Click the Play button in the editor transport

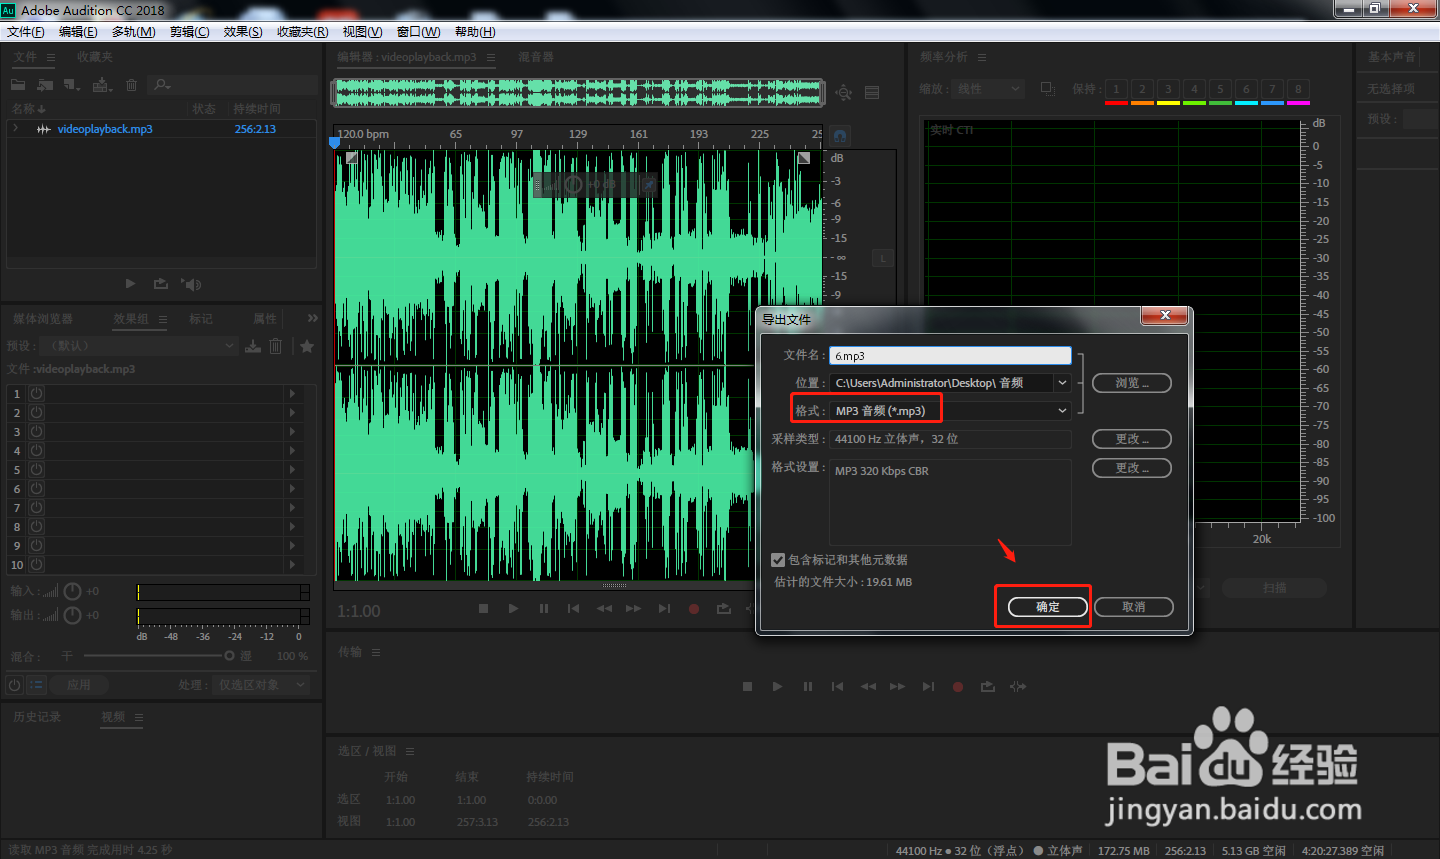(x=513, y=608)
